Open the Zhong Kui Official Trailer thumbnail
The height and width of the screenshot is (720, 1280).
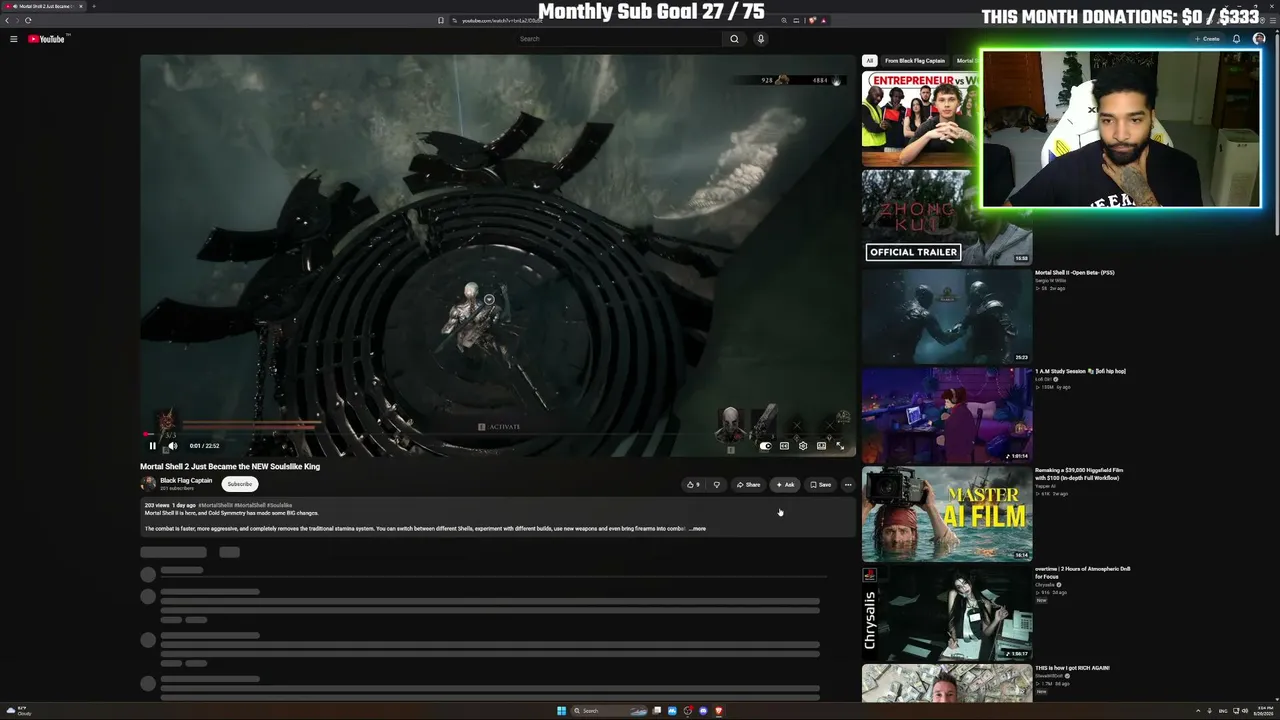[x=947, y=217]
